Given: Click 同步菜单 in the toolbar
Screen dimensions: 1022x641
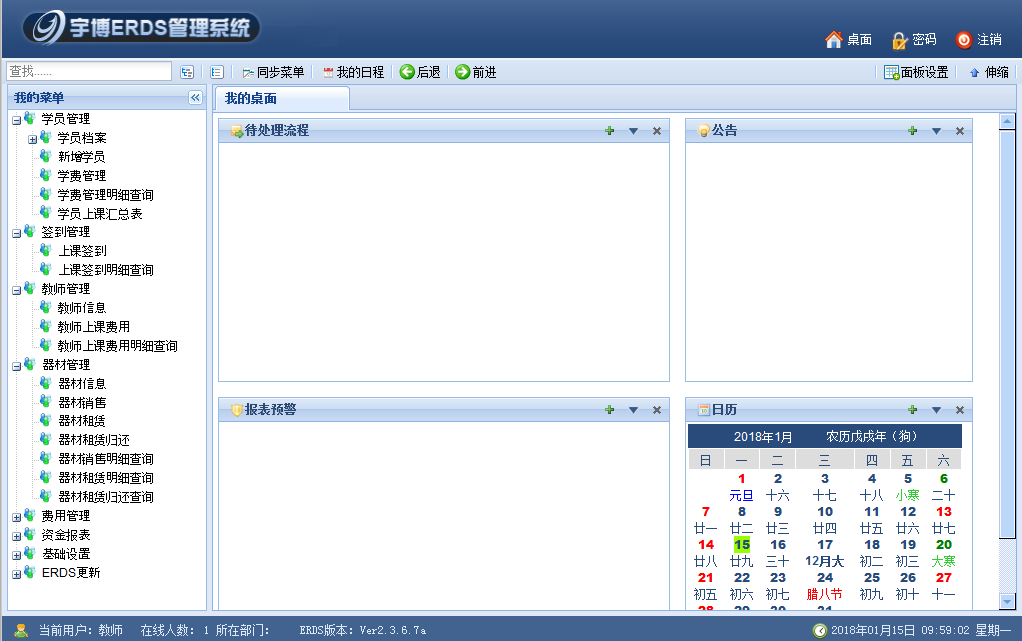Looking at the screenshot, I should (x=273, y=72).
